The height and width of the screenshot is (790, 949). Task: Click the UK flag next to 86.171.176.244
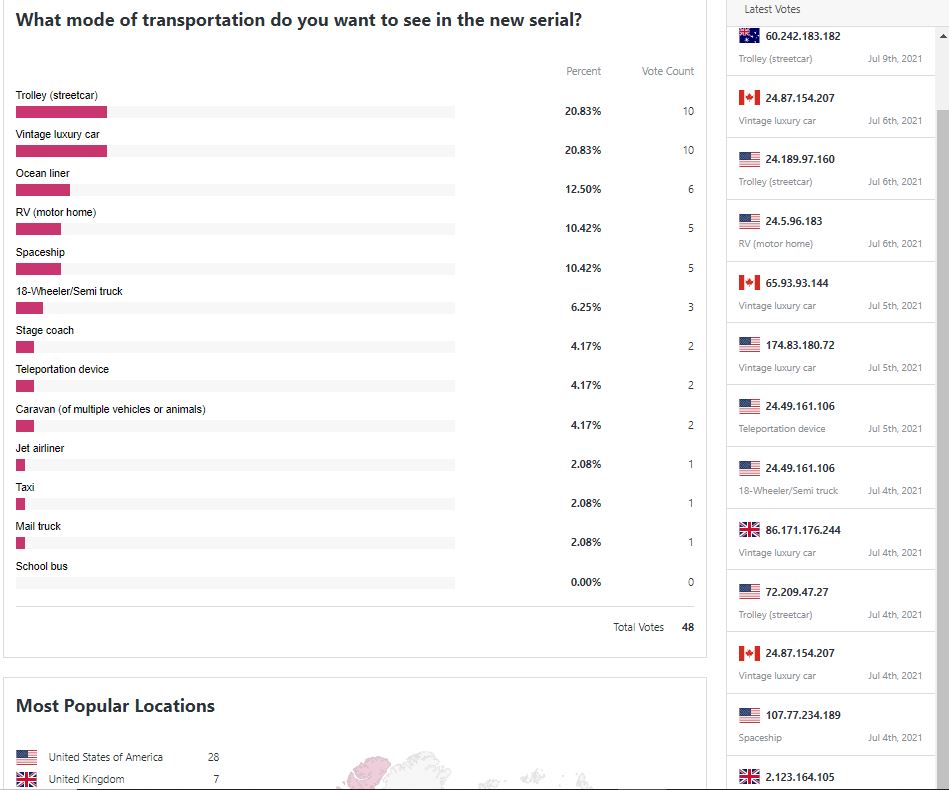751,529
